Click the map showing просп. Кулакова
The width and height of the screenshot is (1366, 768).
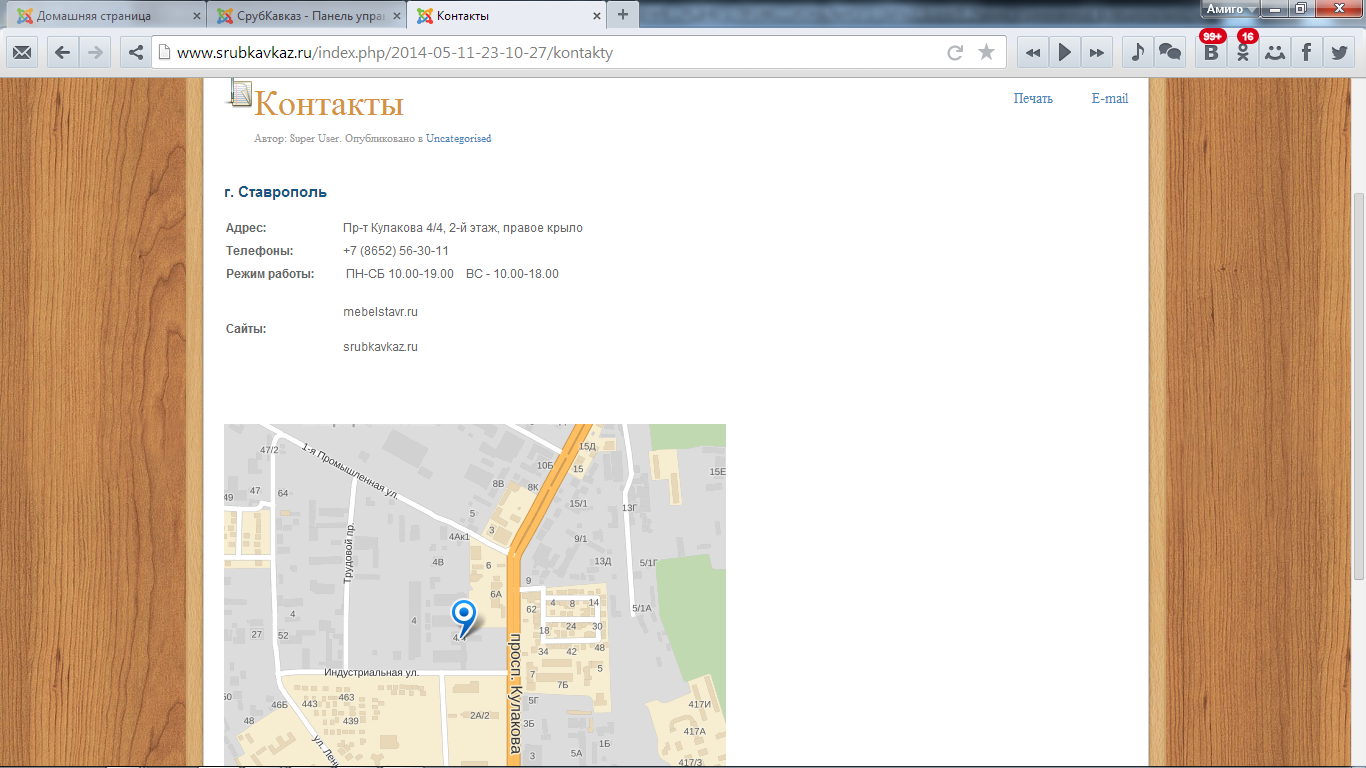[475, 596]
